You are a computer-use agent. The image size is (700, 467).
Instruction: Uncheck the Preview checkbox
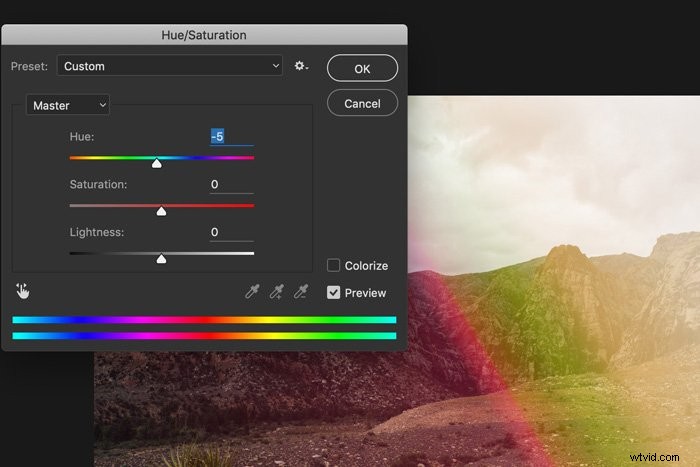[333, 292]
